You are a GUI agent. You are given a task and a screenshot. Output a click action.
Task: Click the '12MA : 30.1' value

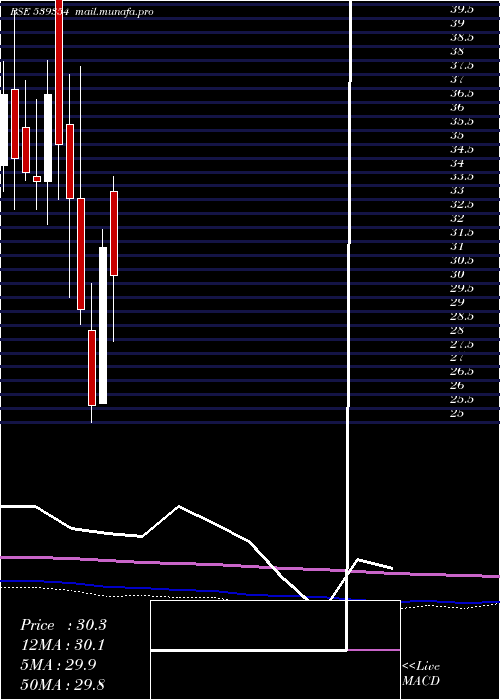63,645
